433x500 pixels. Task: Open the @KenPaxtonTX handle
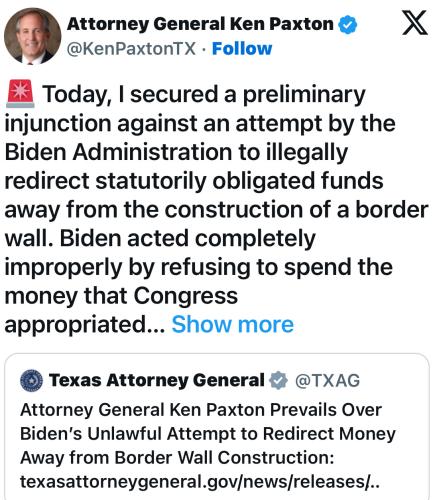pos(131,49)
